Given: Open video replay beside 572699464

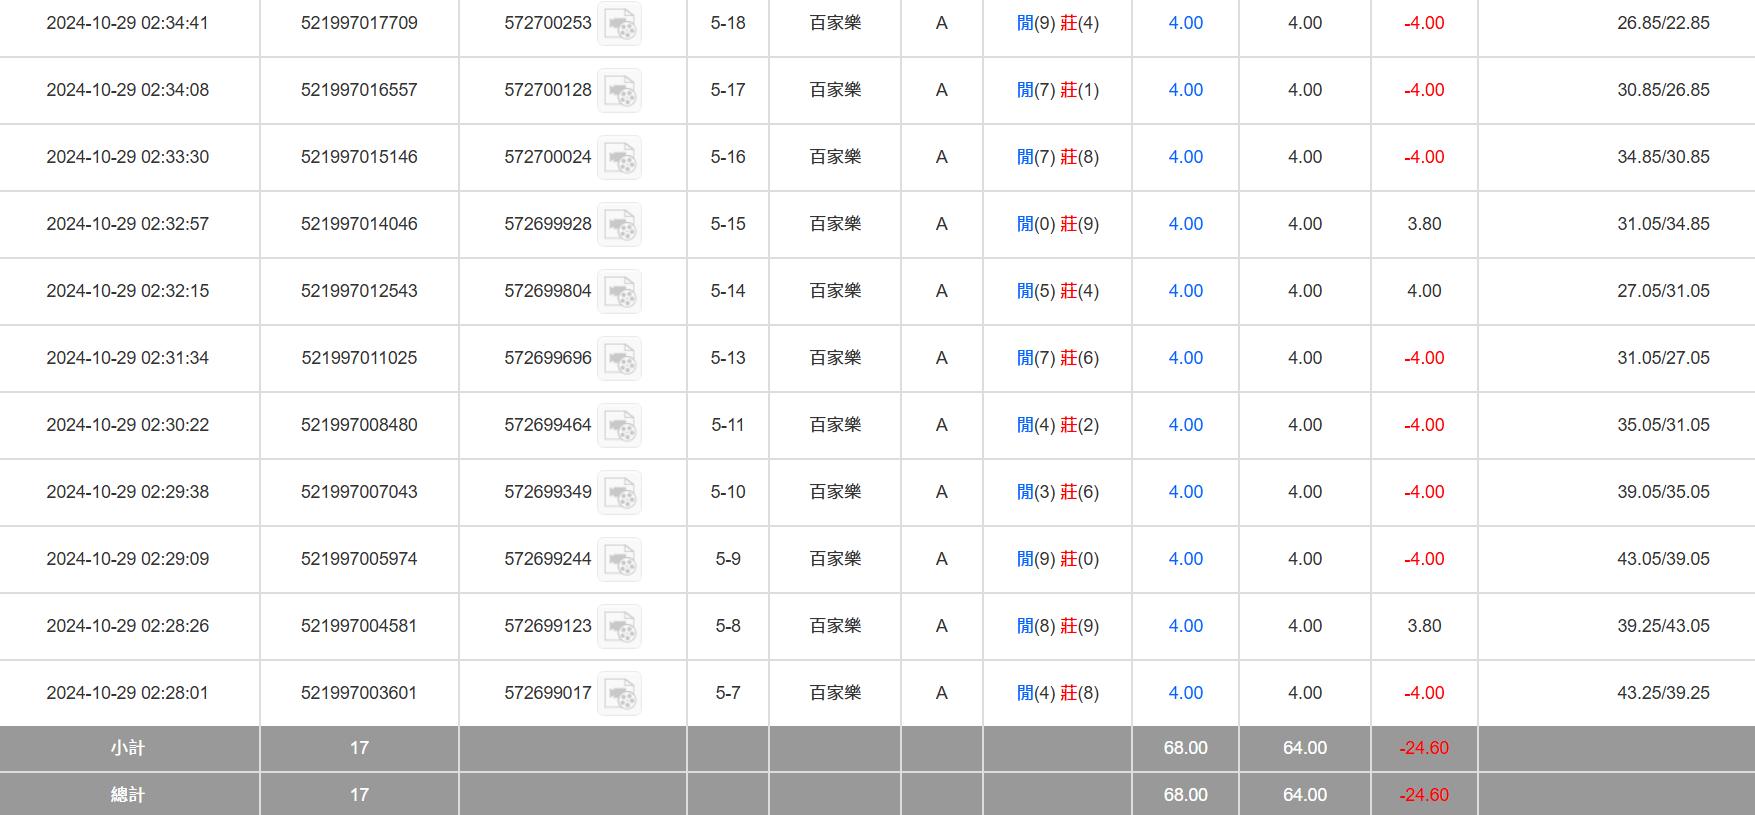Looking at the screenshot, I should (x=620, y=426).
